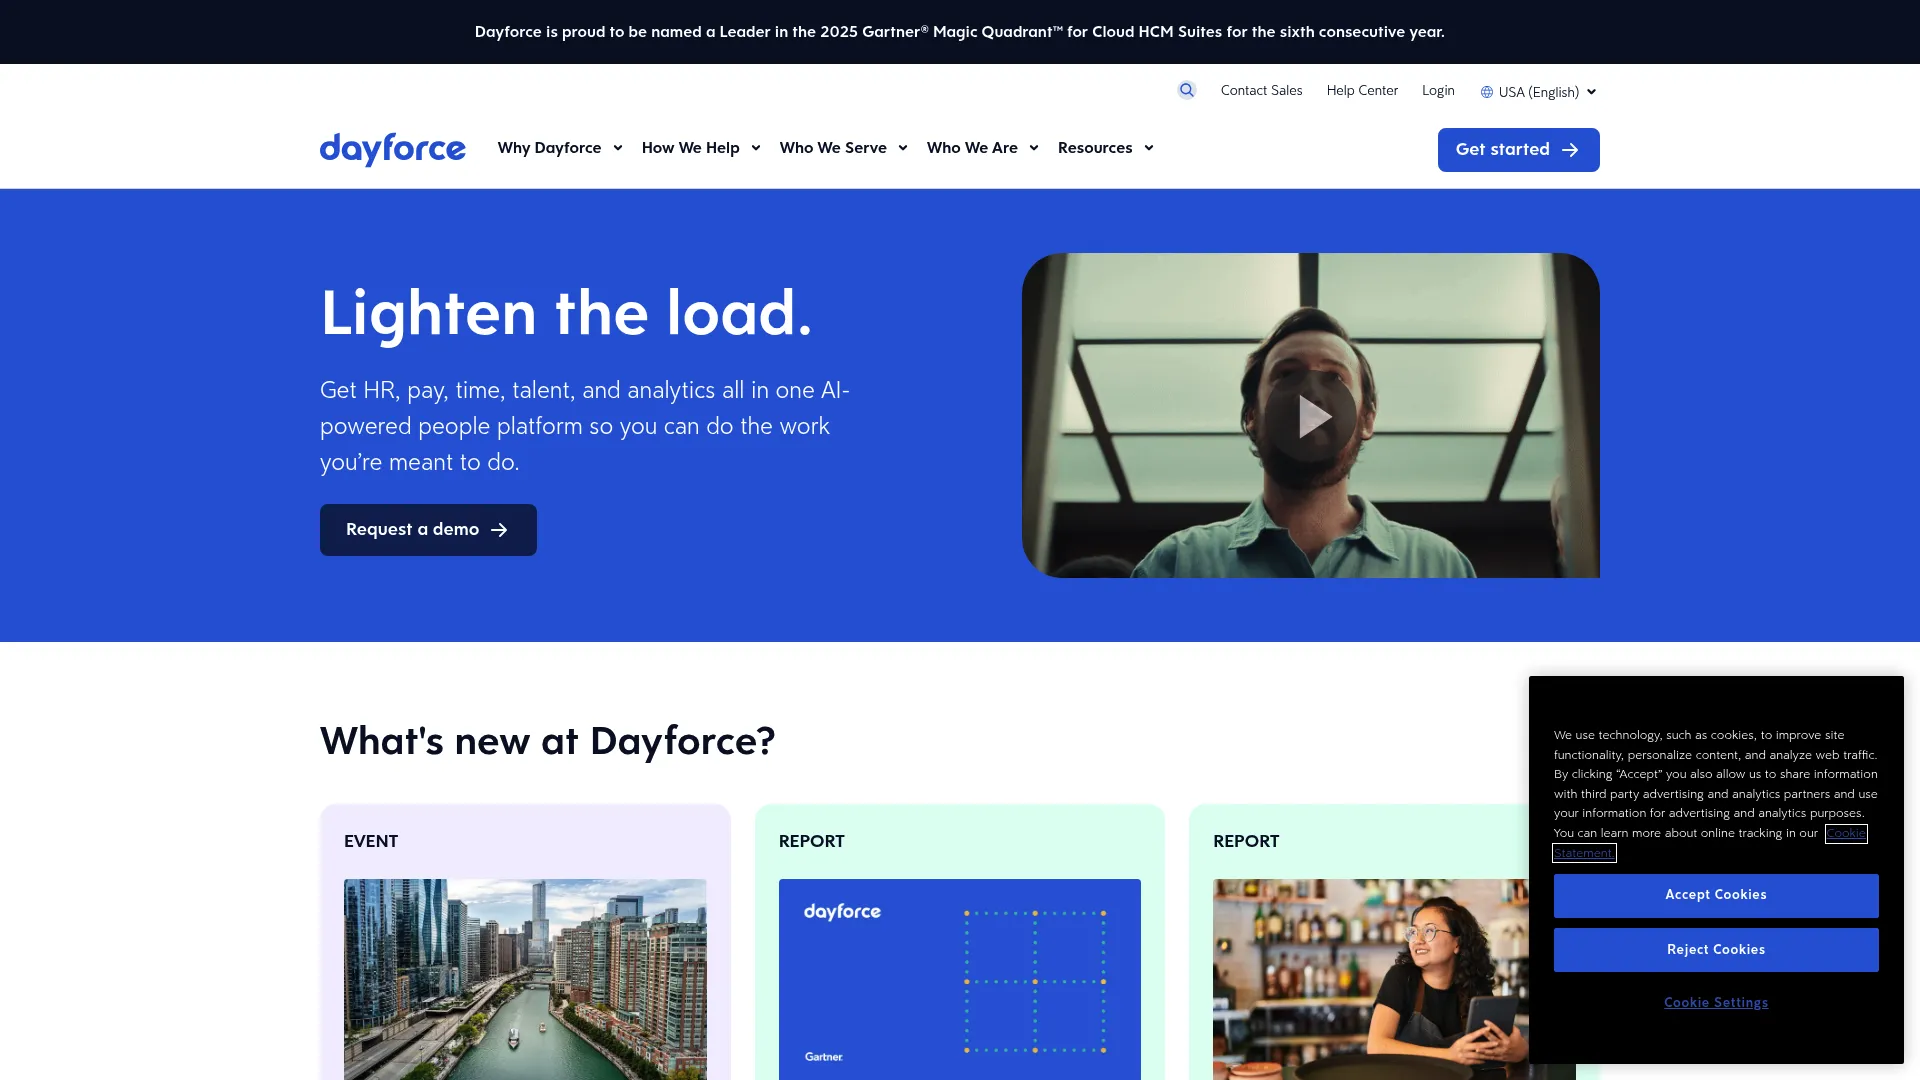Click the Login link

pyautogui.click(x=1438, y=90)
